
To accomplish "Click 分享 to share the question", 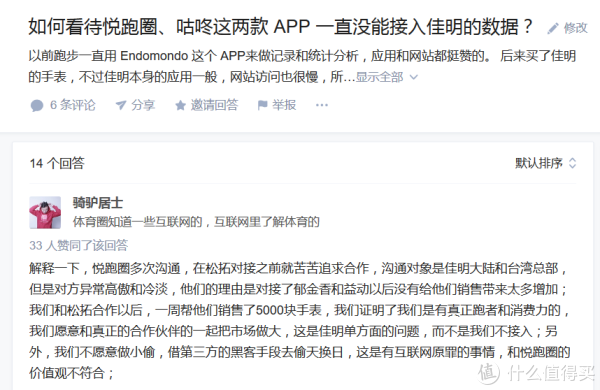I will tap(143, 105).
